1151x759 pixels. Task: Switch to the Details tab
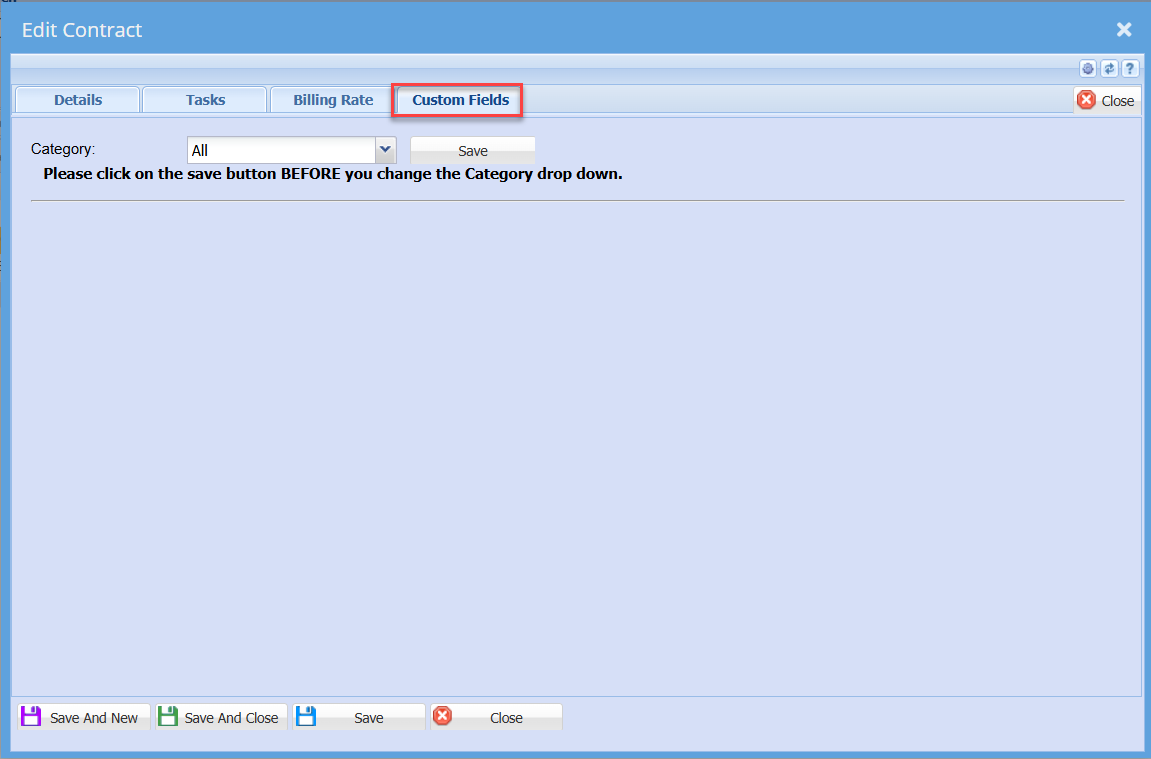78,100
